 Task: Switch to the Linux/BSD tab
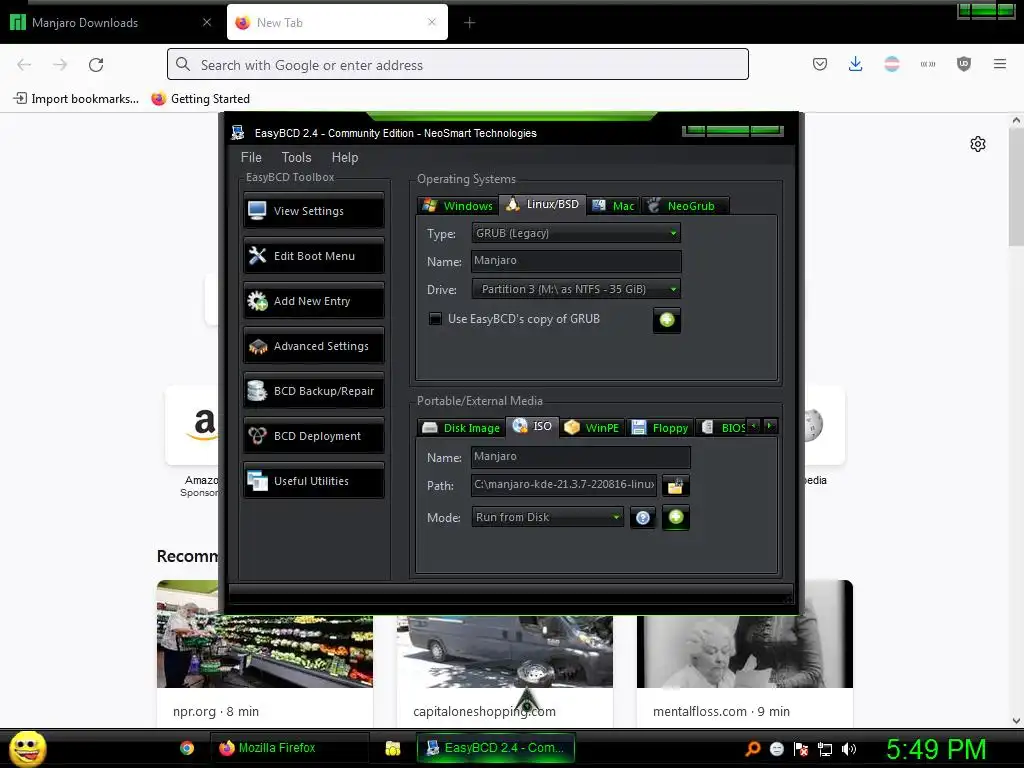(543, 204)
